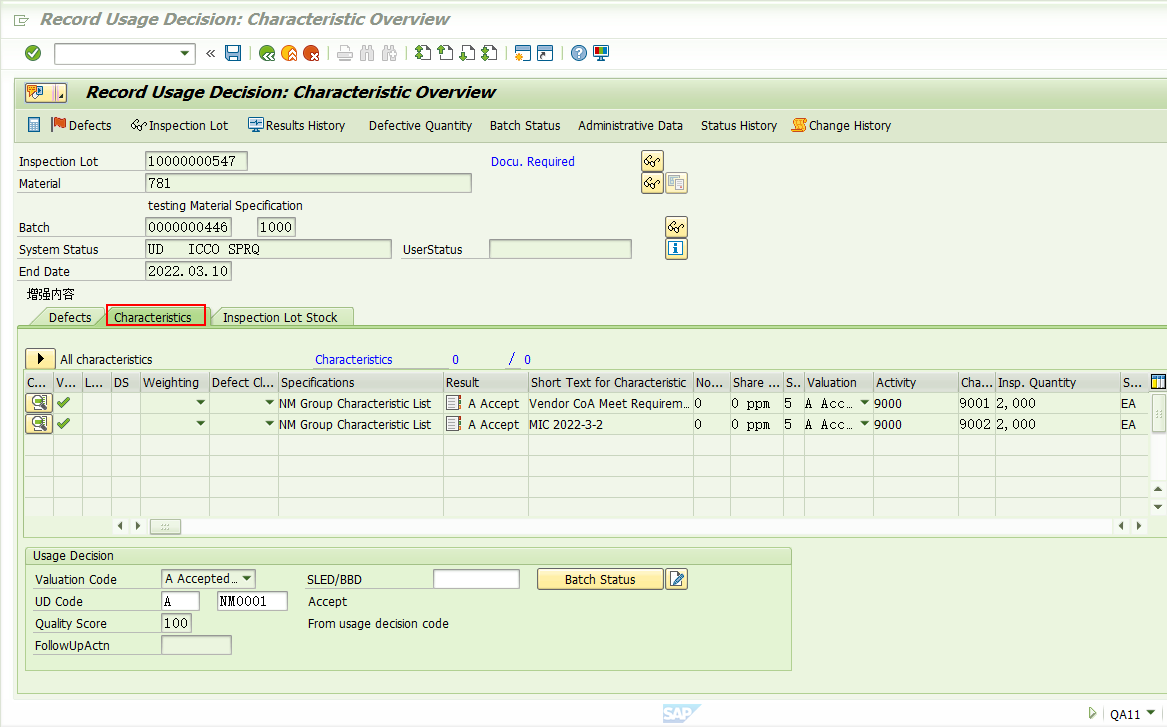Switch to Characteristics tab
The height and width of the screenshot is (727, 1167).
pos(156,316)
